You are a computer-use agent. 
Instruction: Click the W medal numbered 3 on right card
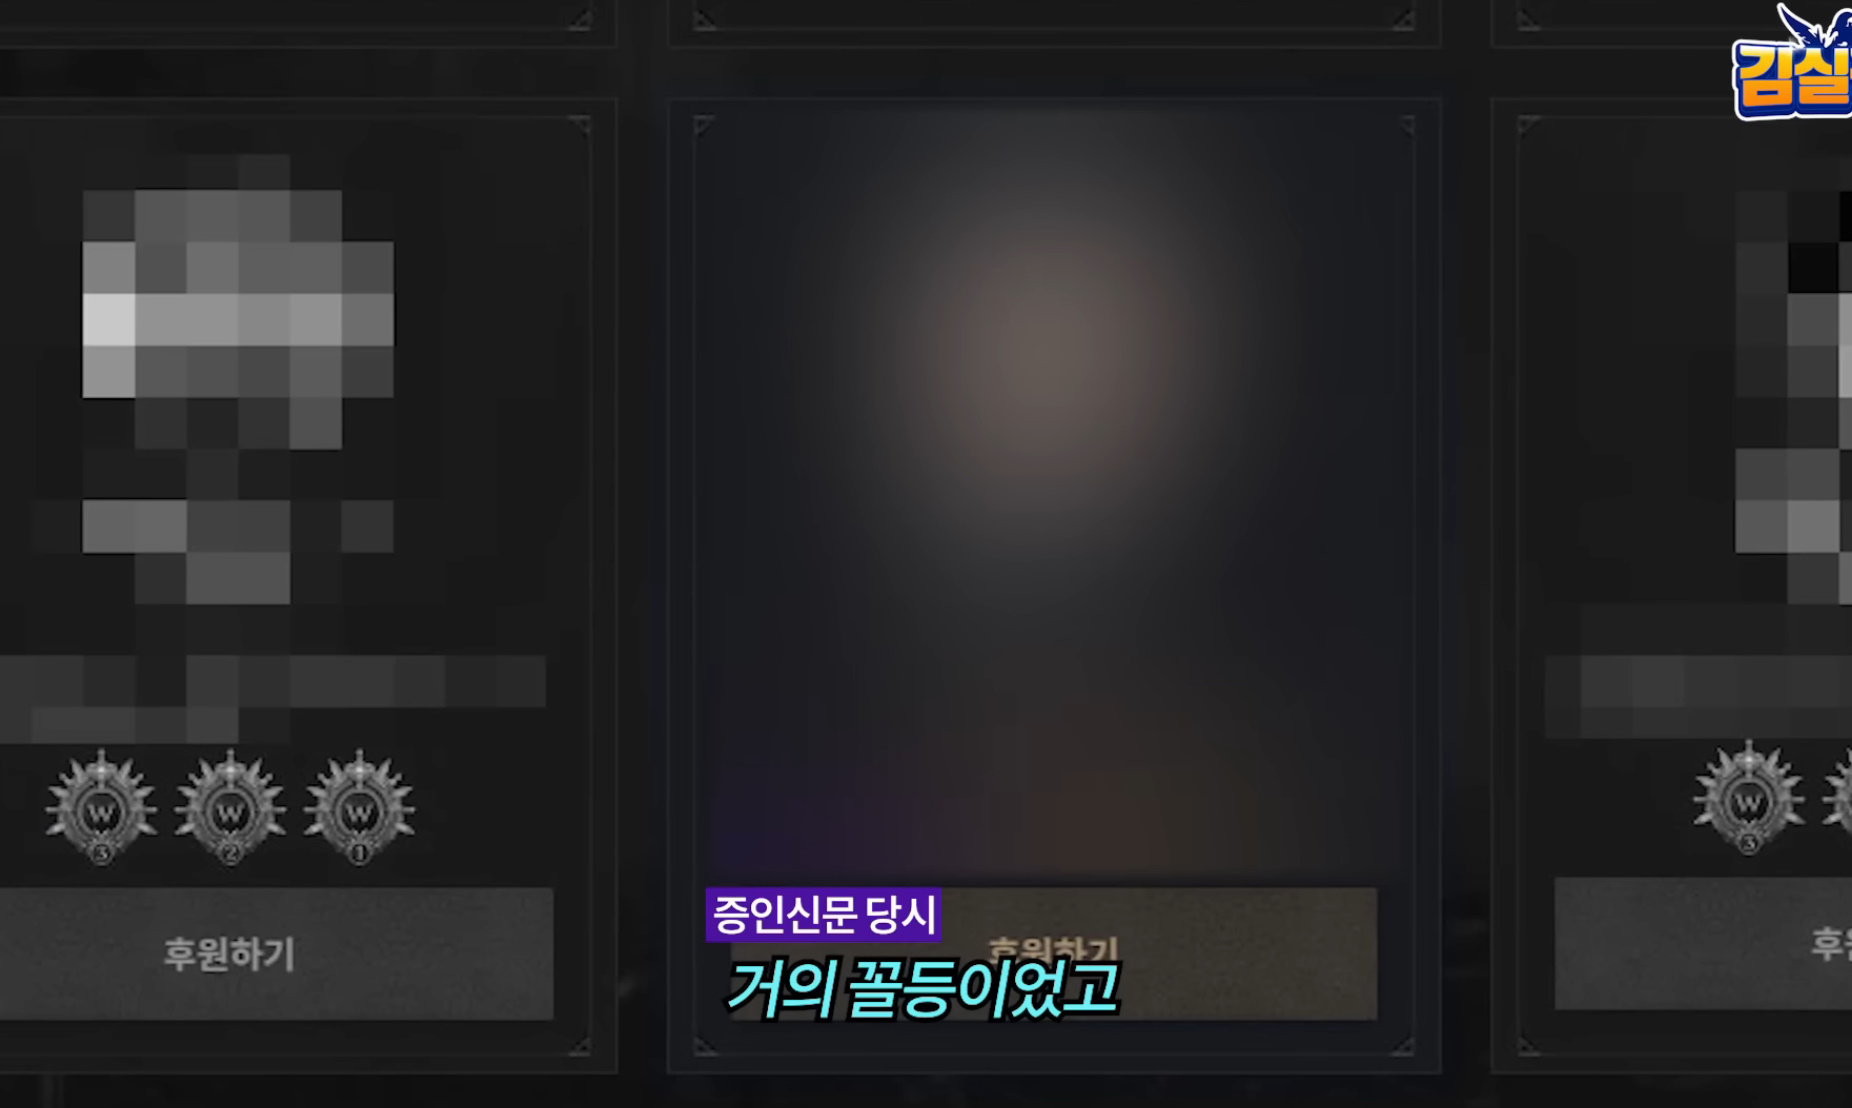[1748, 798]
